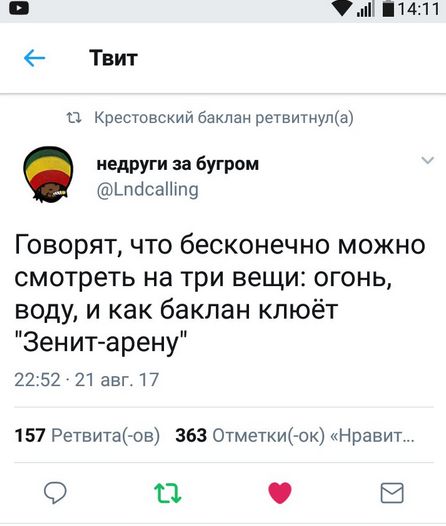Screen dimensions: 446x526
Task: Open profile name недруги за бугром
Action: pyautogui.click(x=177, y=164)
